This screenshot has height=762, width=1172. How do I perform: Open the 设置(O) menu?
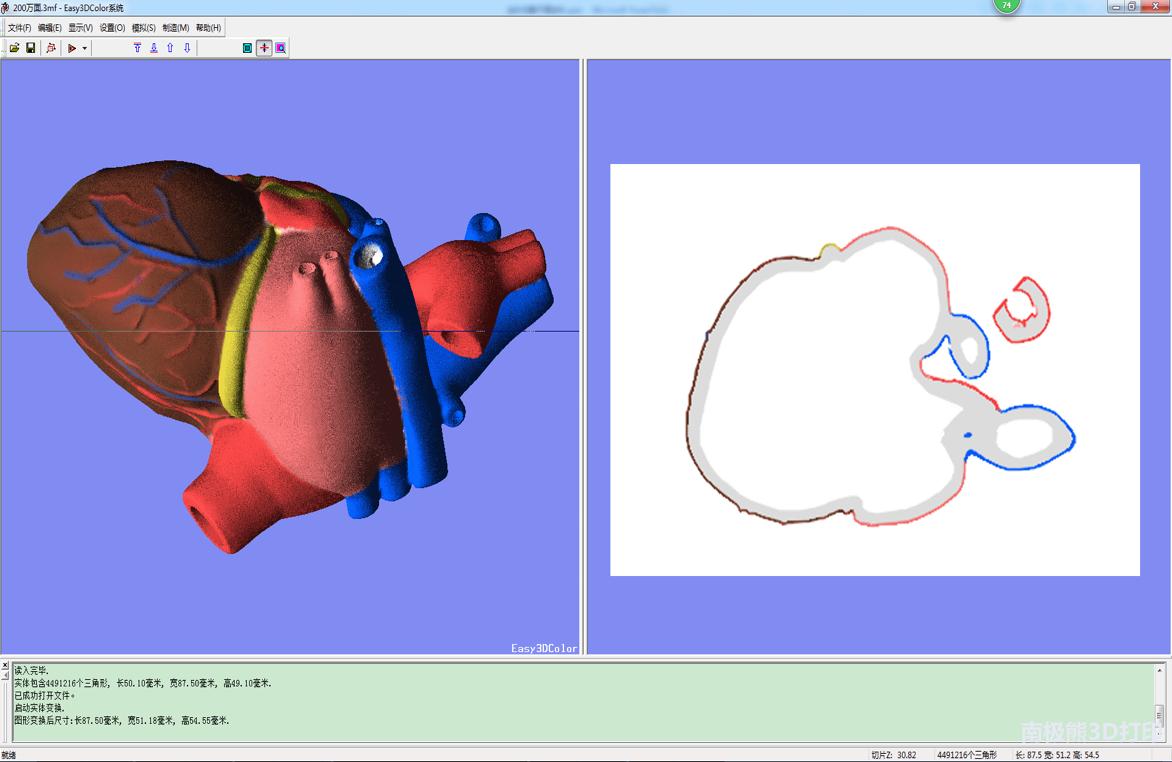pyautogui.click(x=110, y=27)
